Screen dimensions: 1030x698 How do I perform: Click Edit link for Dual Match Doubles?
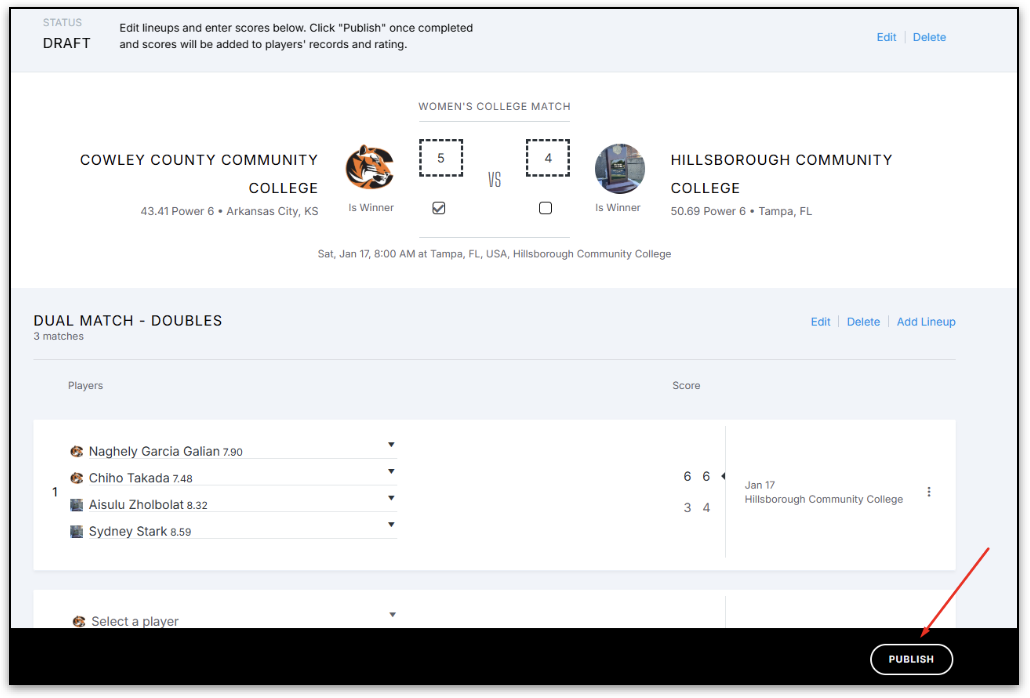[820, 322]
